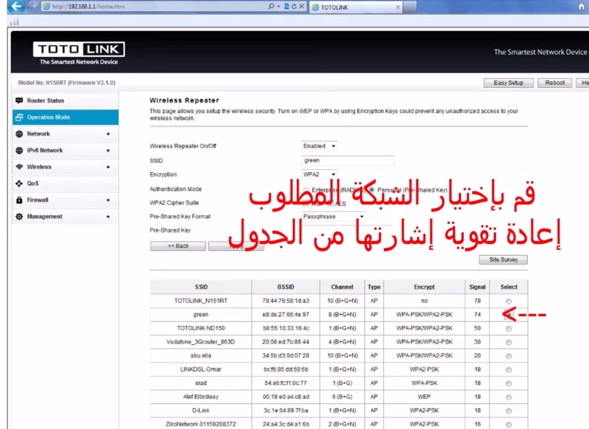Open Pre-Shared Key Format dropdown

333,216
